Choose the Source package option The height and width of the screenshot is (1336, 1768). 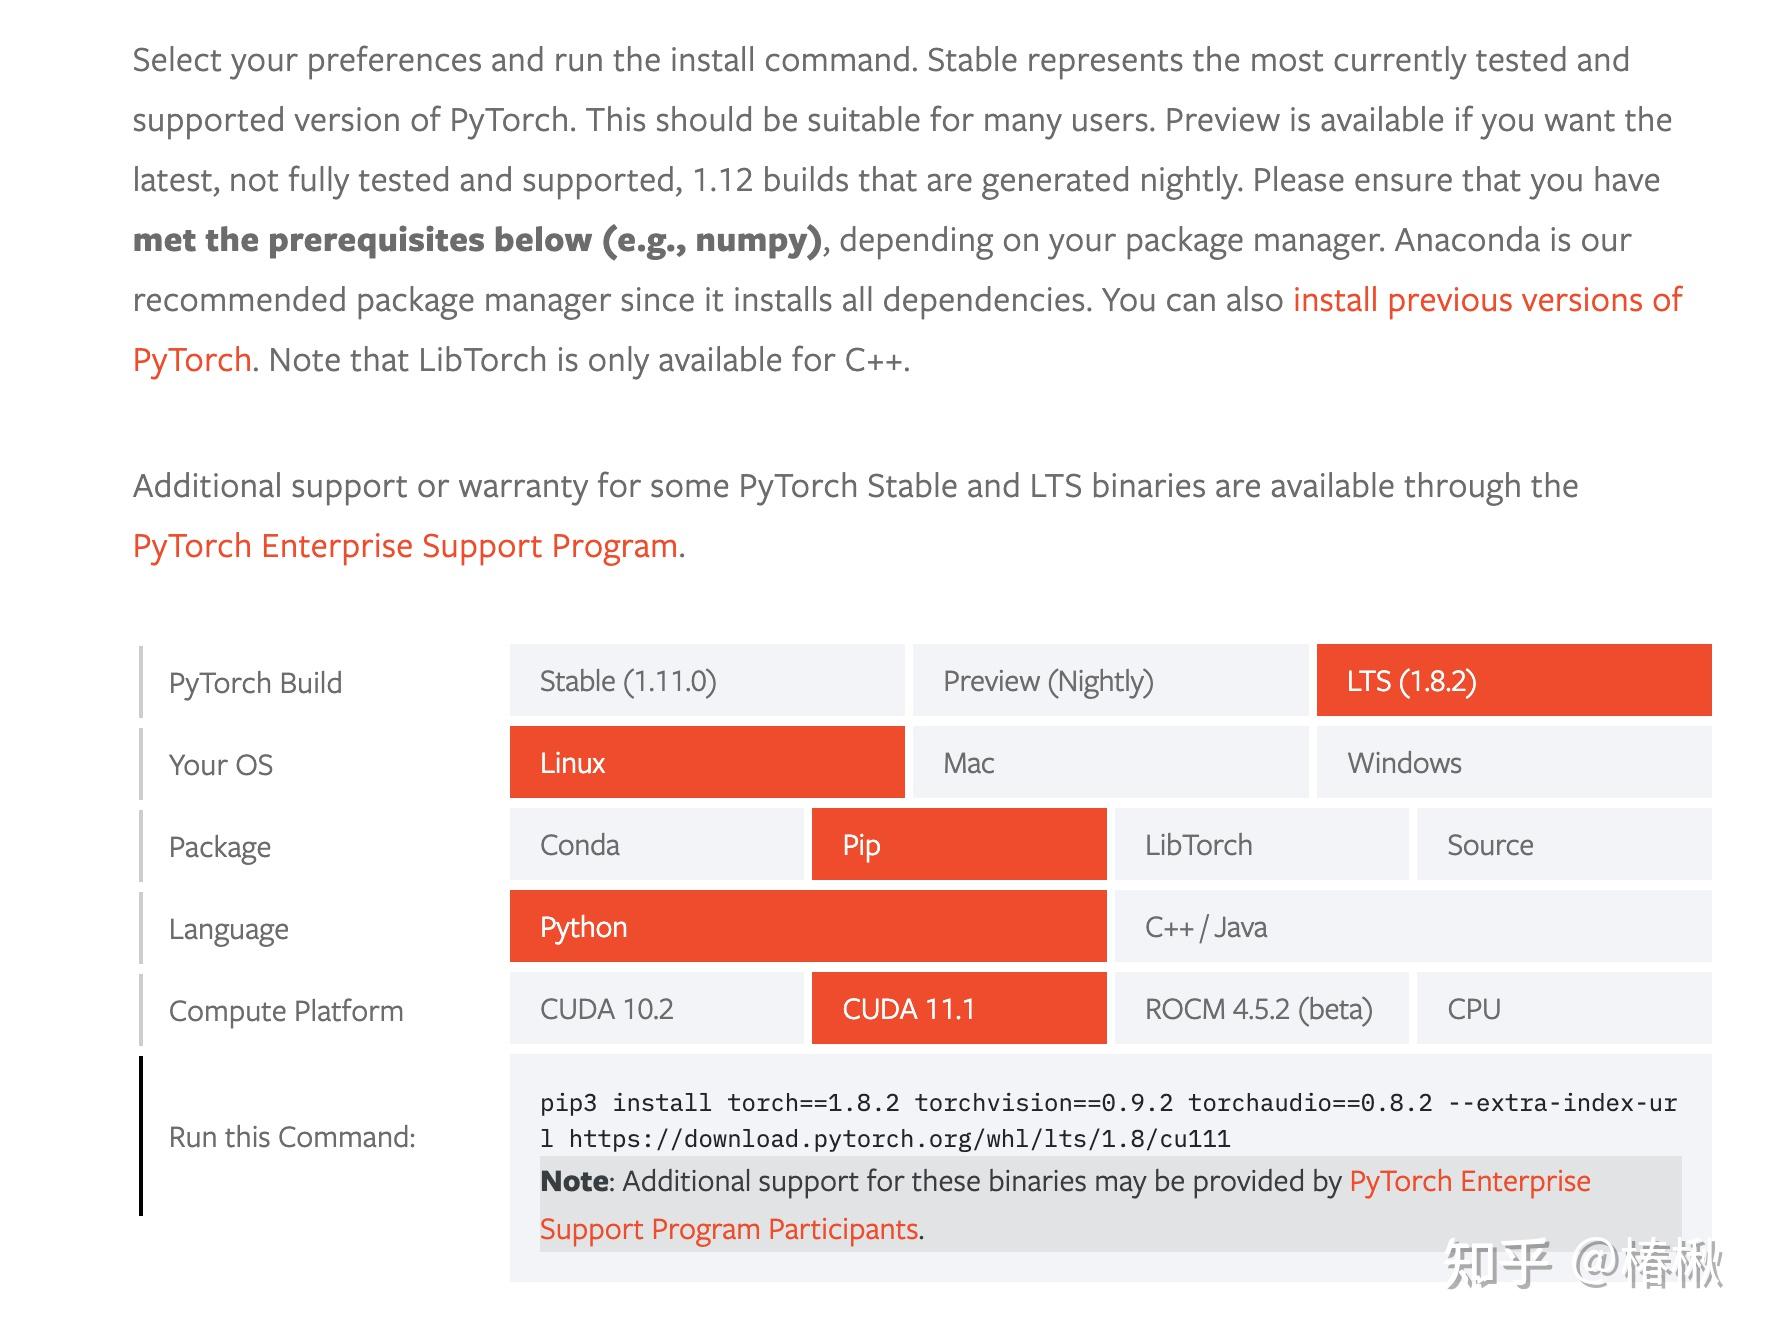[x=1563, y=845]
